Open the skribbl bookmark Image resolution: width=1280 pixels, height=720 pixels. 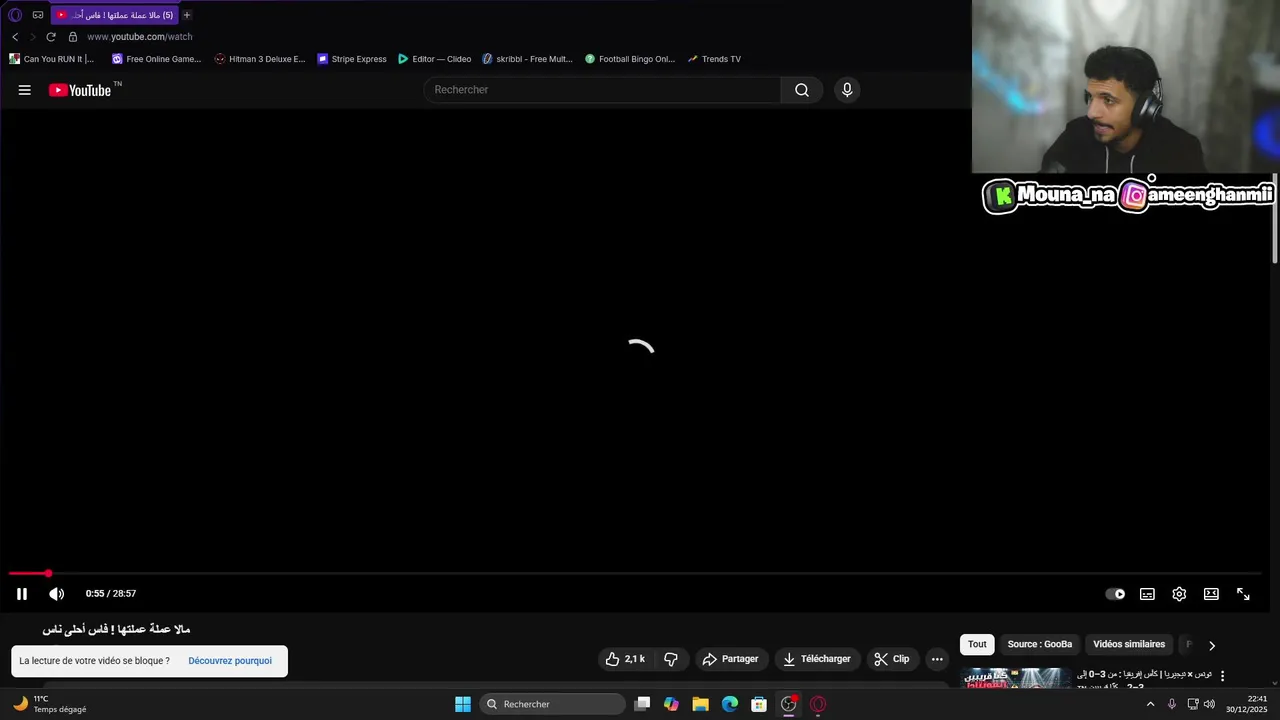[x=528, y=59]
